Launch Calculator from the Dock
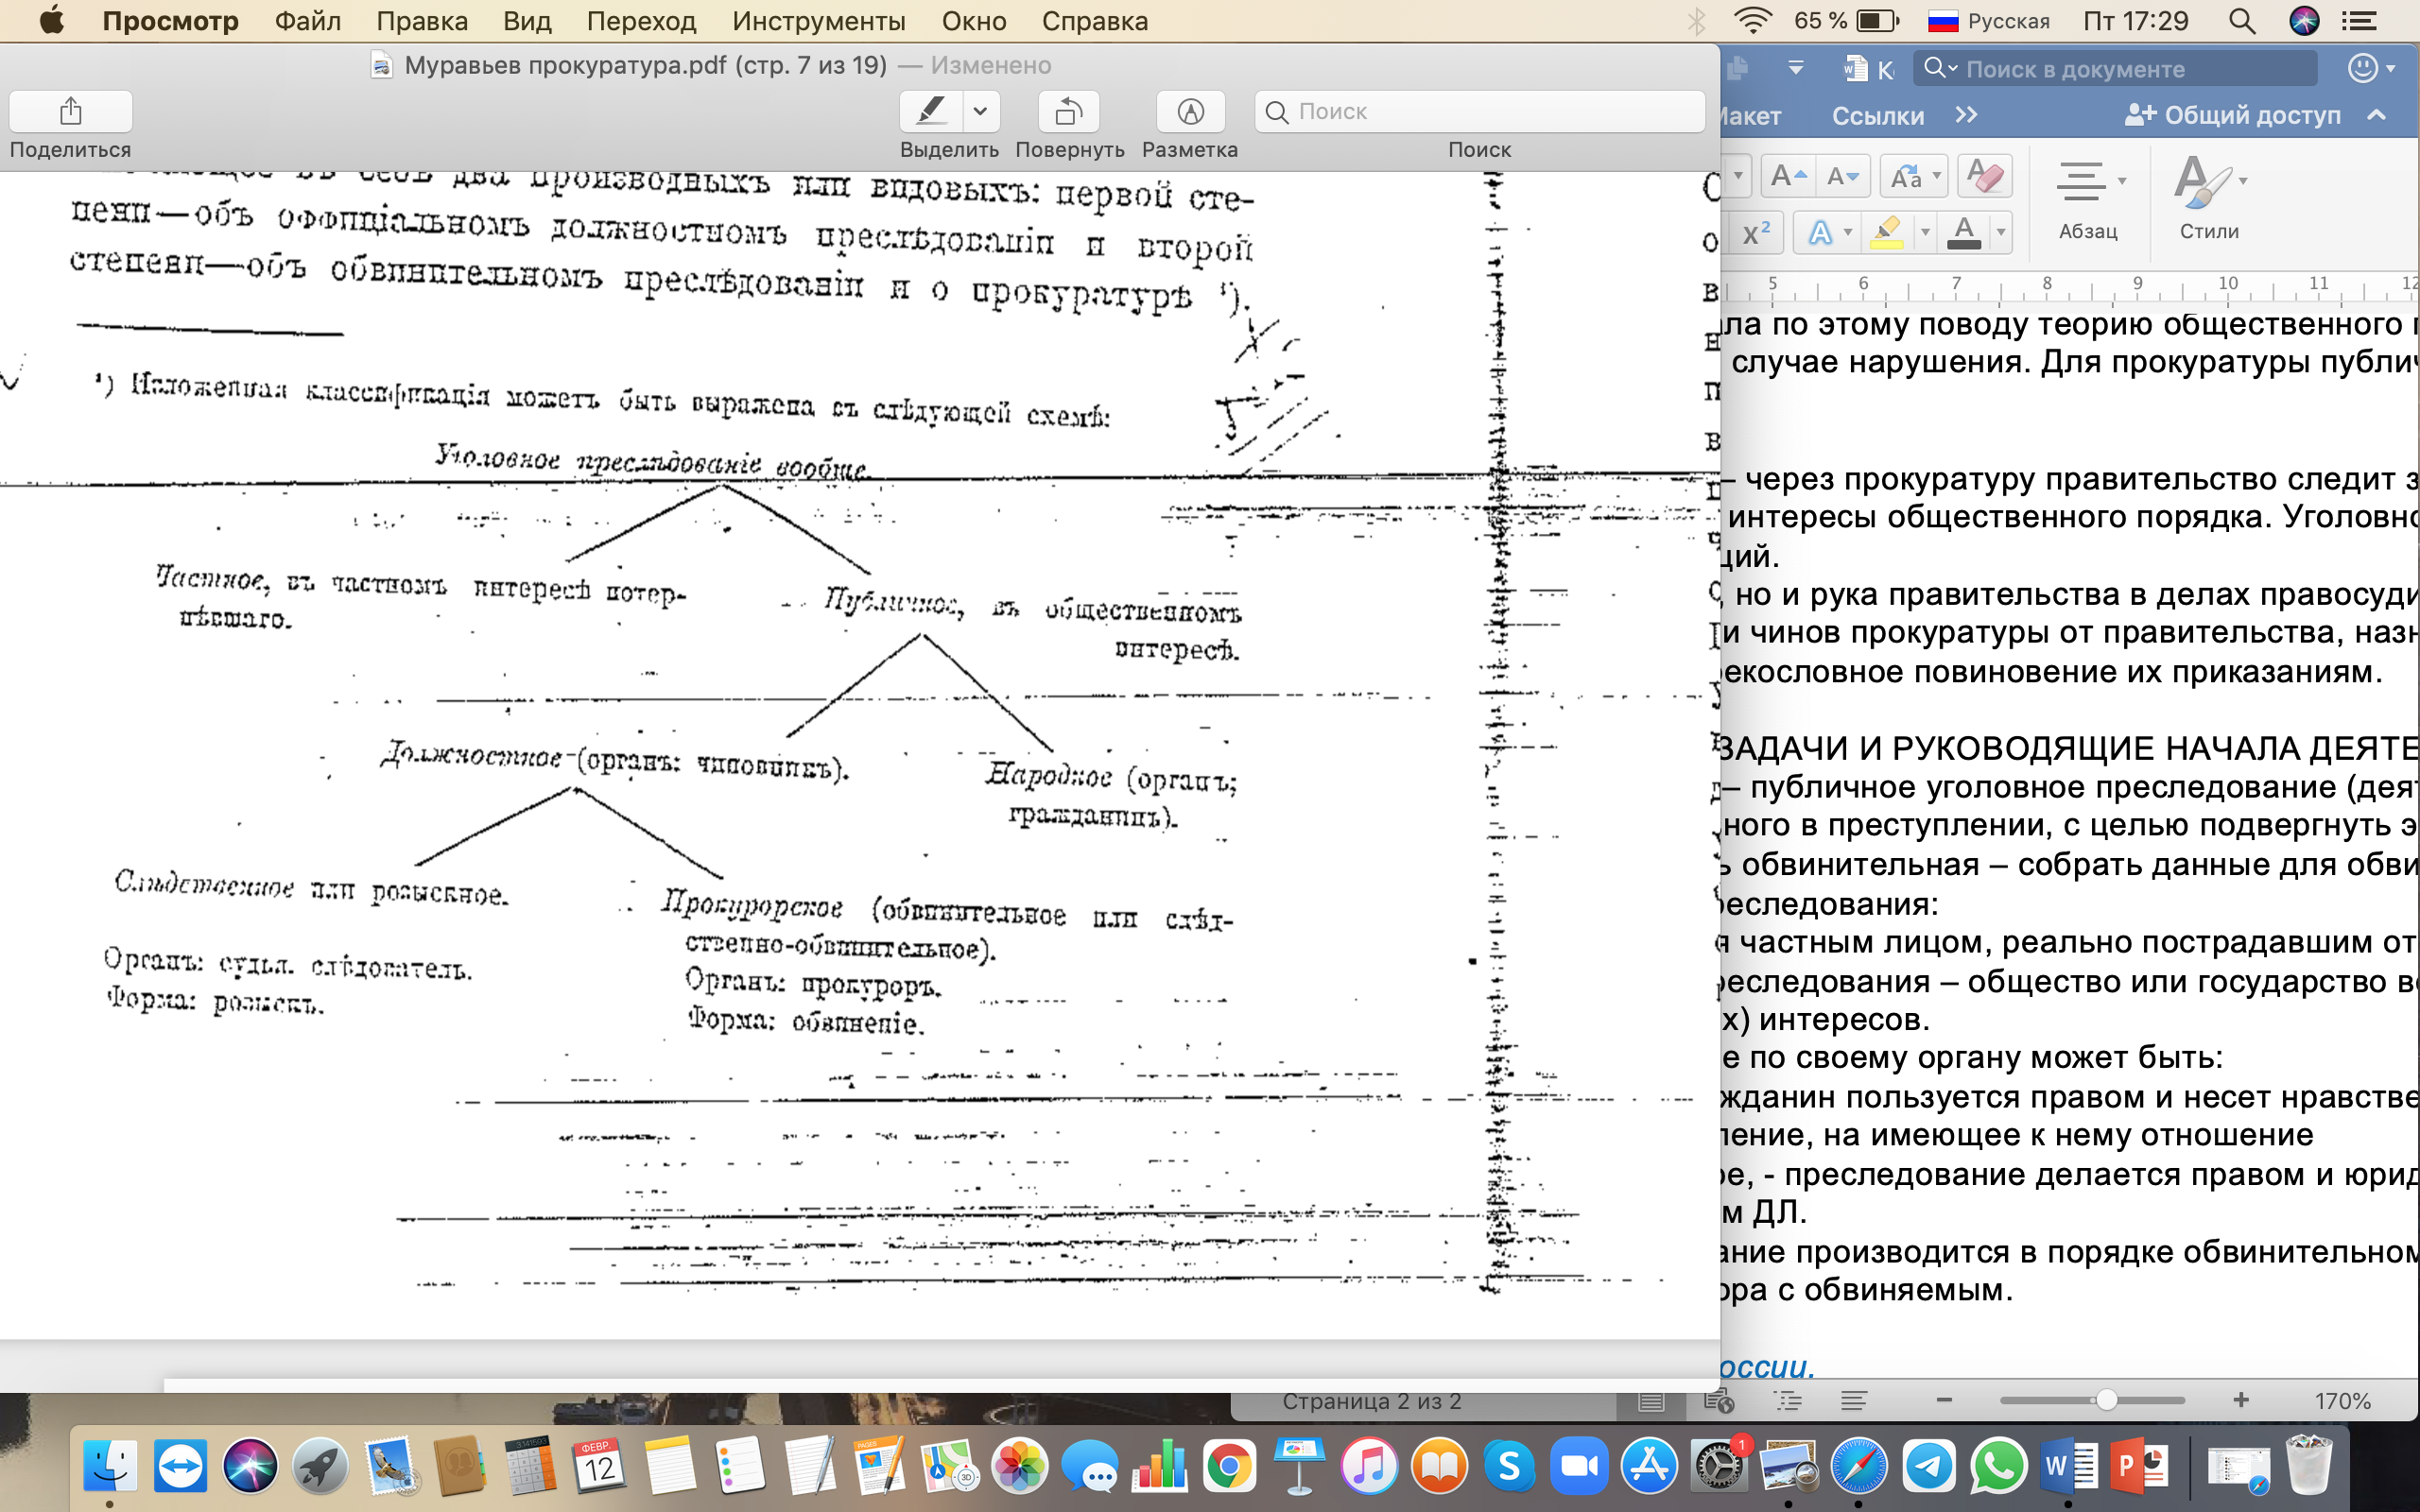The height and width of the screenshot is (1512, 2420). [529, 1466]
